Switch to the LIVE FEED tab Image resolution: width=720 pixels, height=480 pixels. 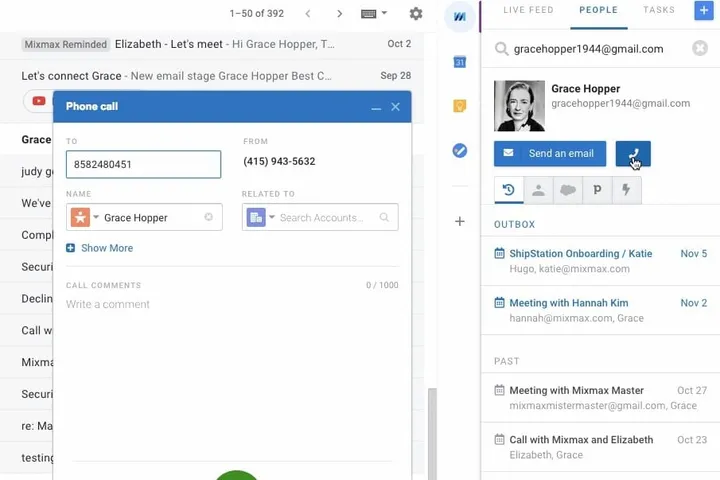pyautogui.click(x=528, y=10)
